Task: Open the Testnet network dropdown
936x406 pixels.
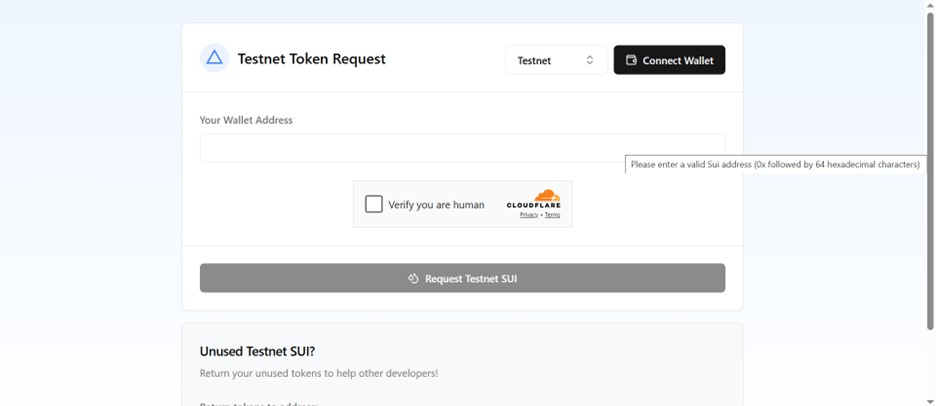Action: tap(556, 60)
